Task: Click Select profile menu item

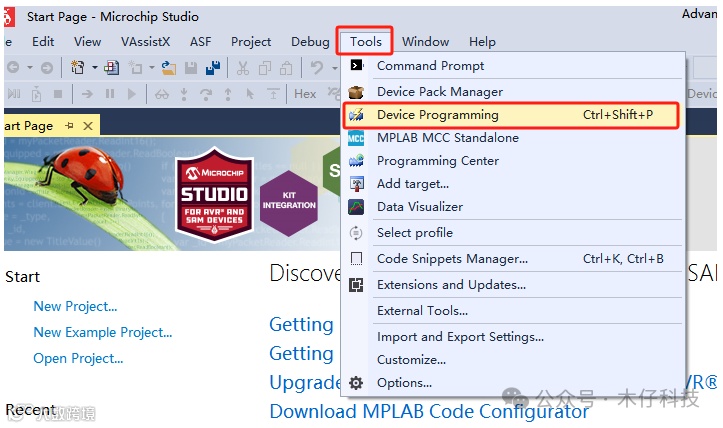Action: coord(513,232)
